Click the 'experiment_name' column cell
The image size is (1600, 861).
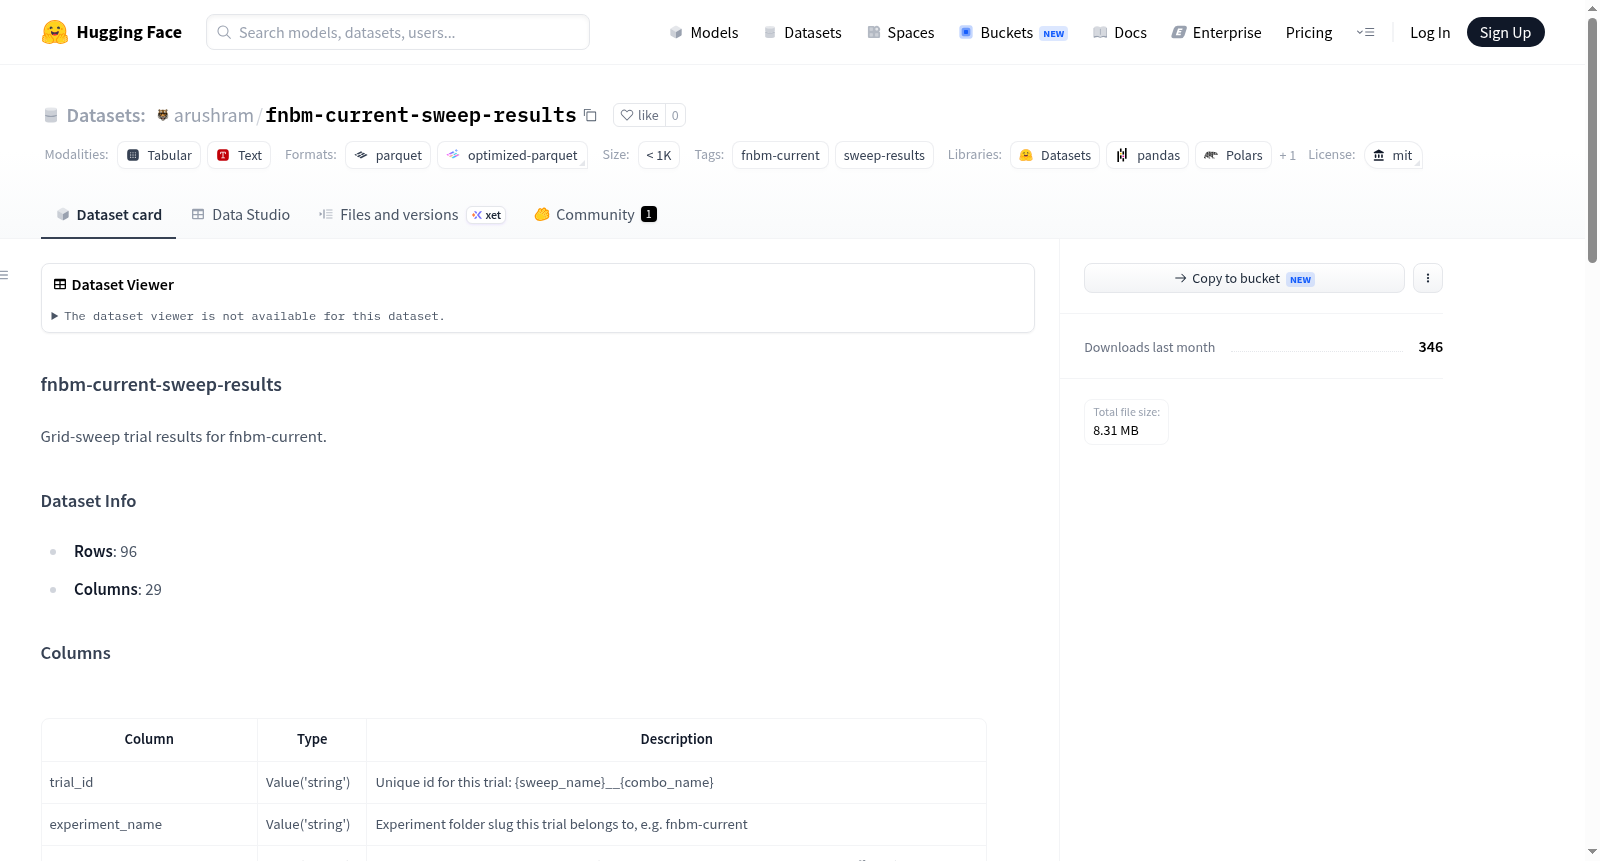149,824
